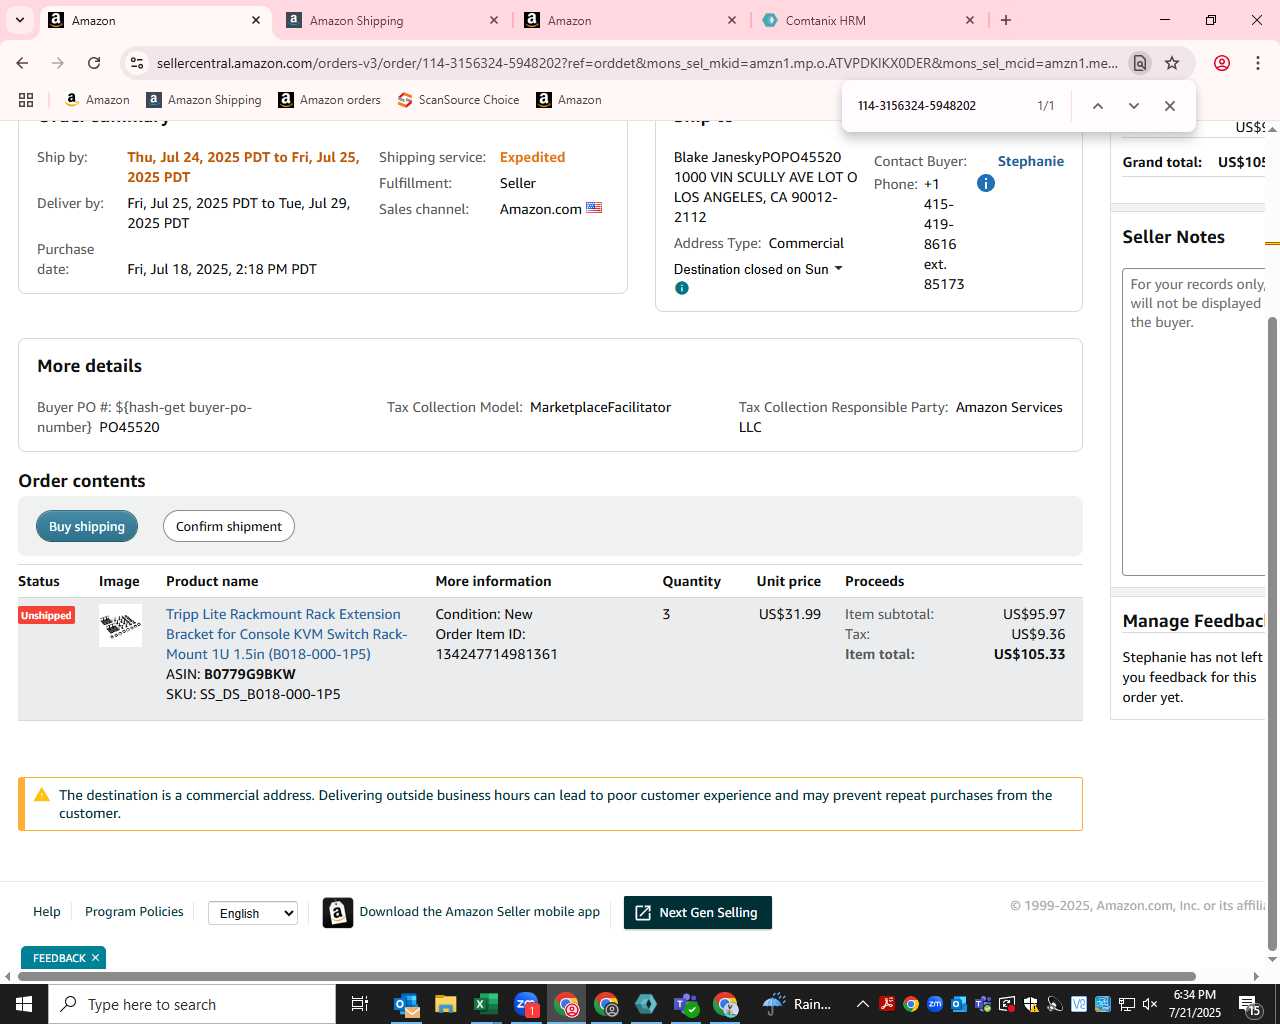Click the item total US$105.33
This screenshot has height=1024, width=1280.
[x=1029, y=654]
